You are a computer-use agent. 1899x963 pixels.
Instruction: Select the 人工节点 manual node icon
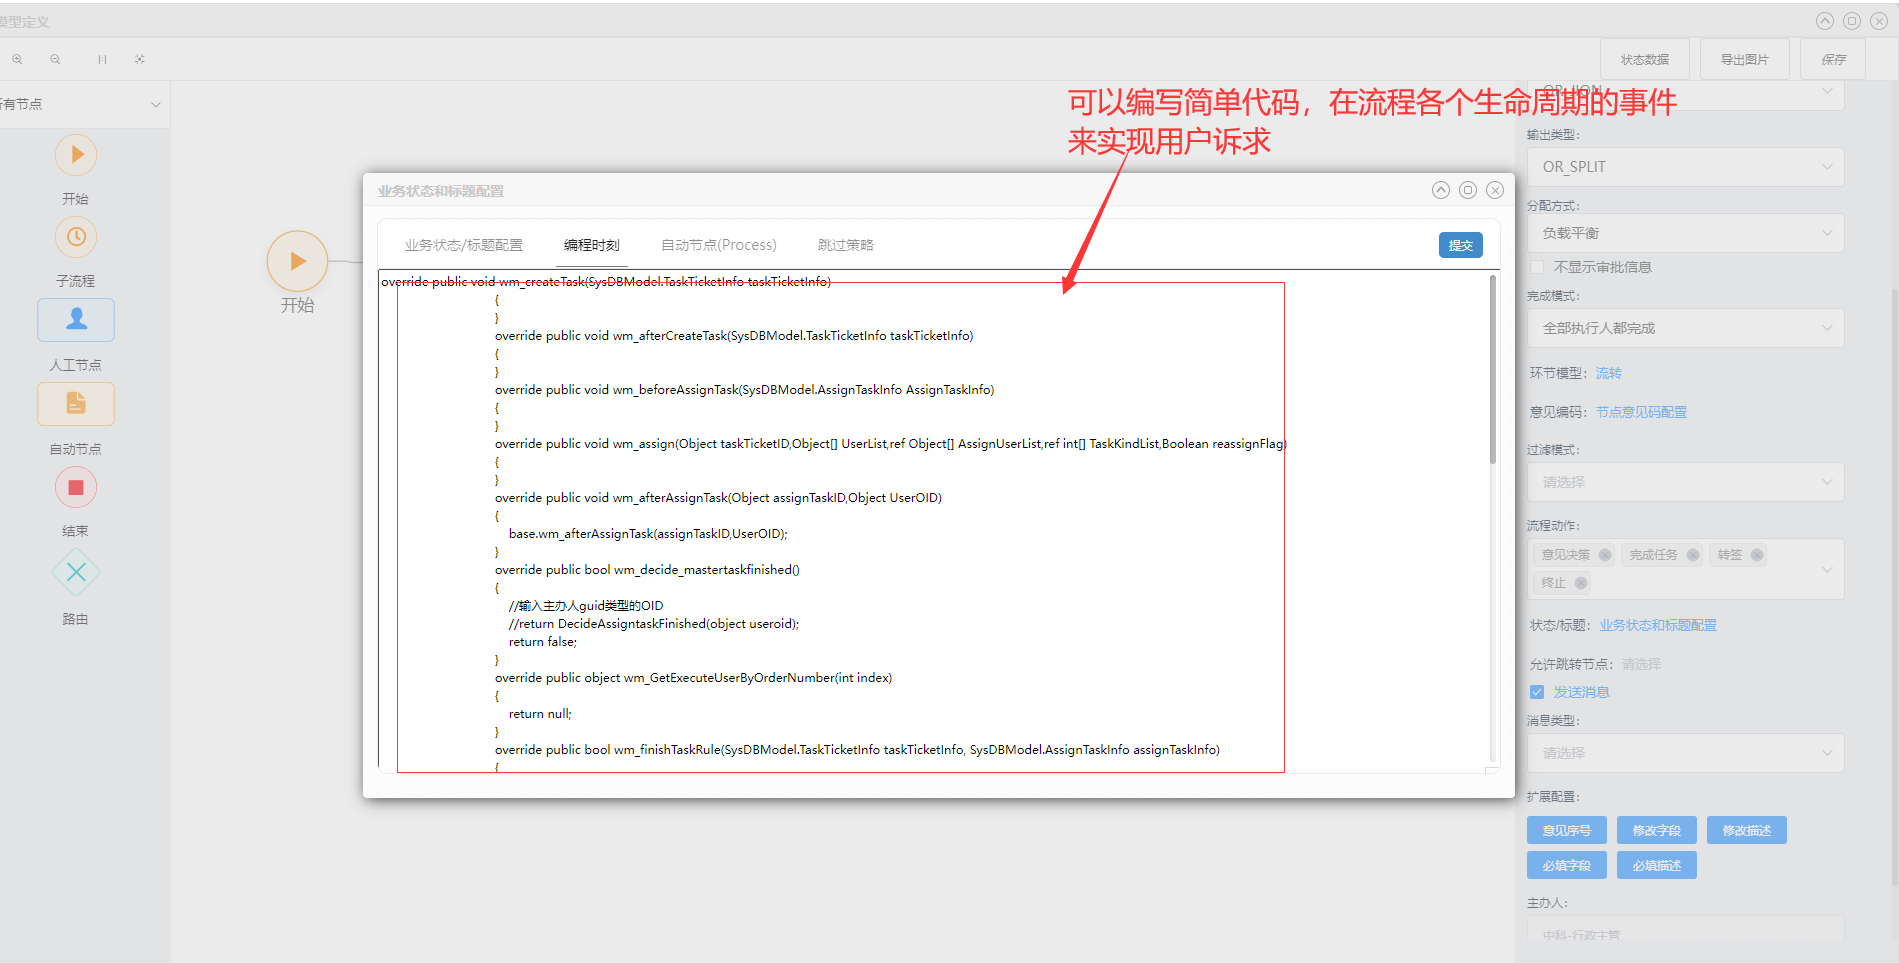(76, 320)
